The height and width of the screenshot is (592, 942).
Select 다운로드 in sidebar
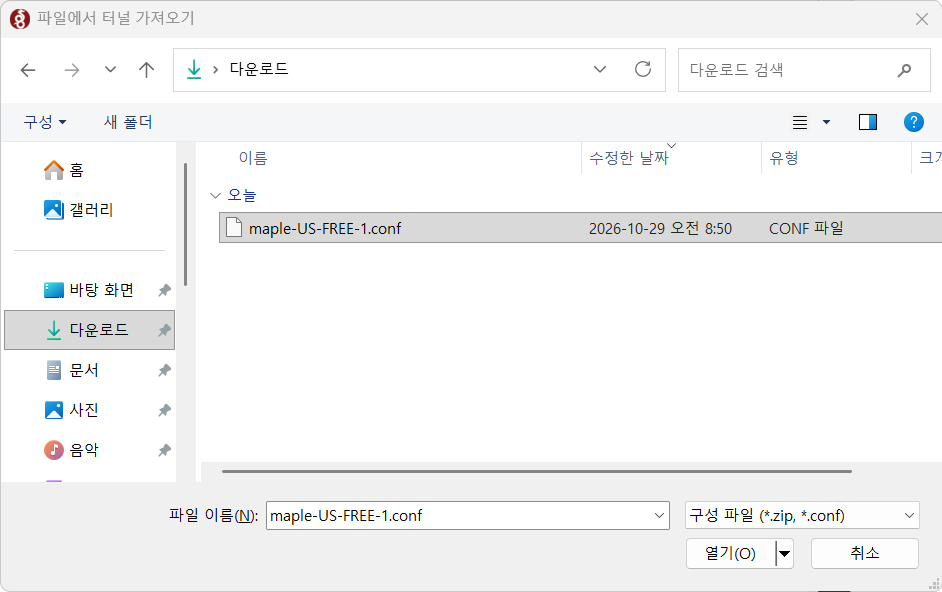[90, 330]
